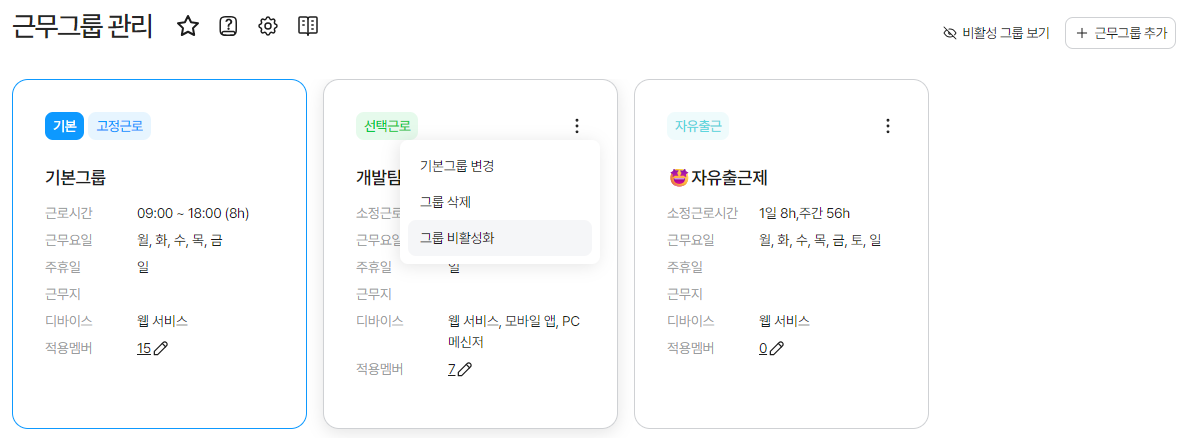
Task: Select 기본그룹 변경 from the menu
Action: coord(457,165)
